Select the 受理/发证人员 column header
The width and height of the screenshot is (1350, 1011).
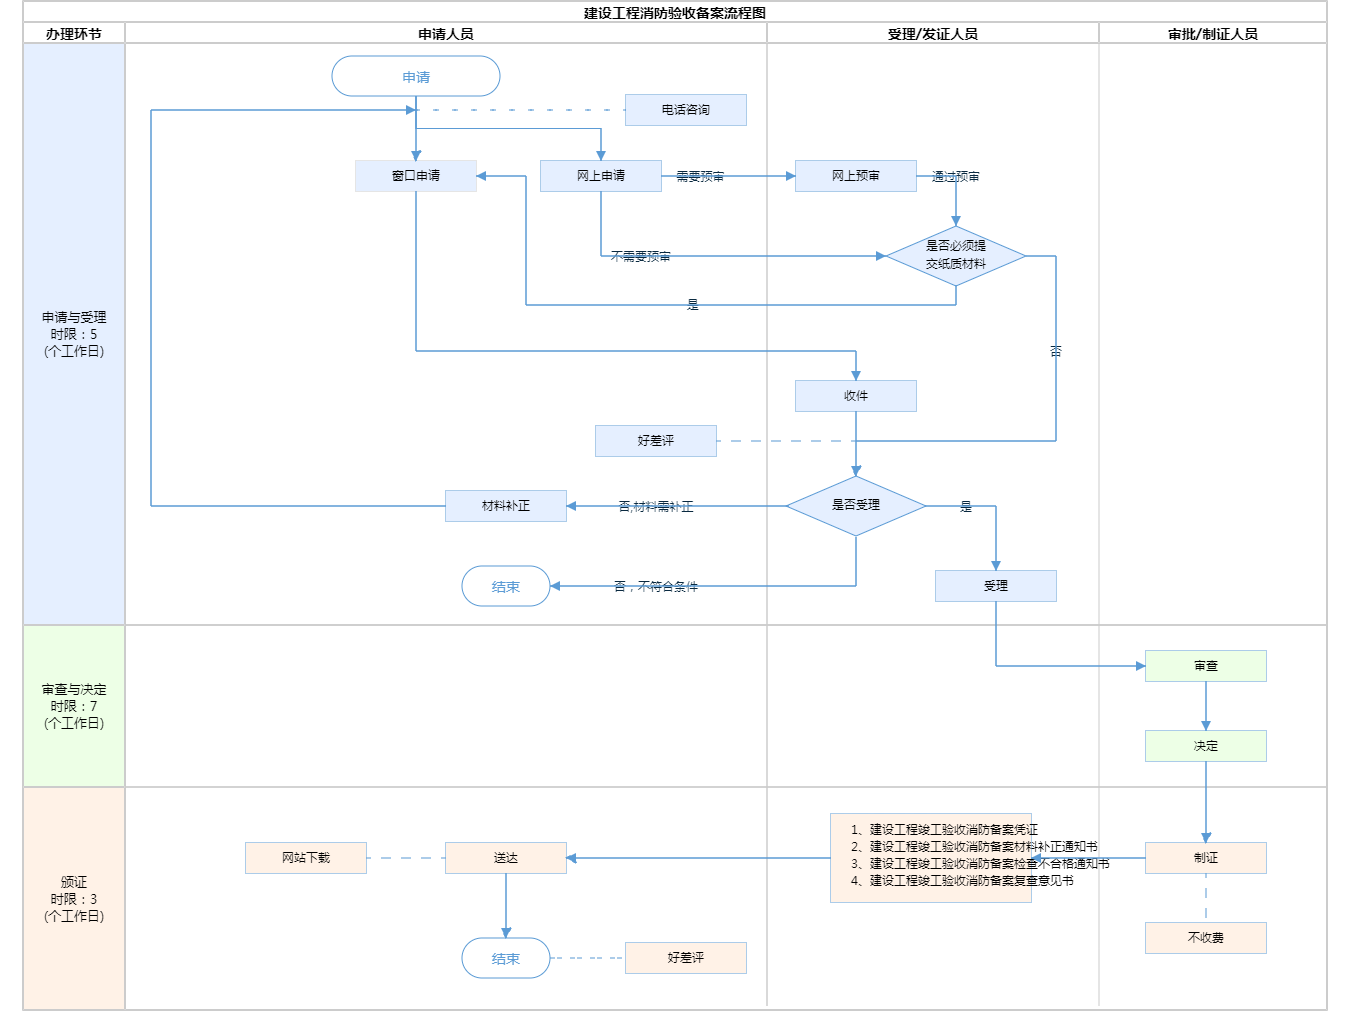[932, 34]
